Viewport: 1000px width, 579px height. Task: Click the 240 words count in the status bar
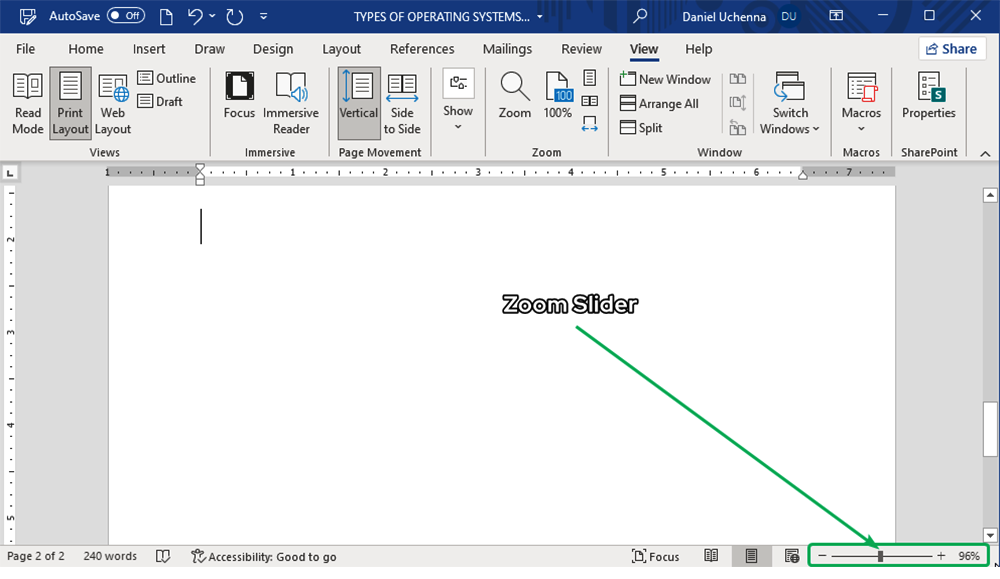point(110,556)
